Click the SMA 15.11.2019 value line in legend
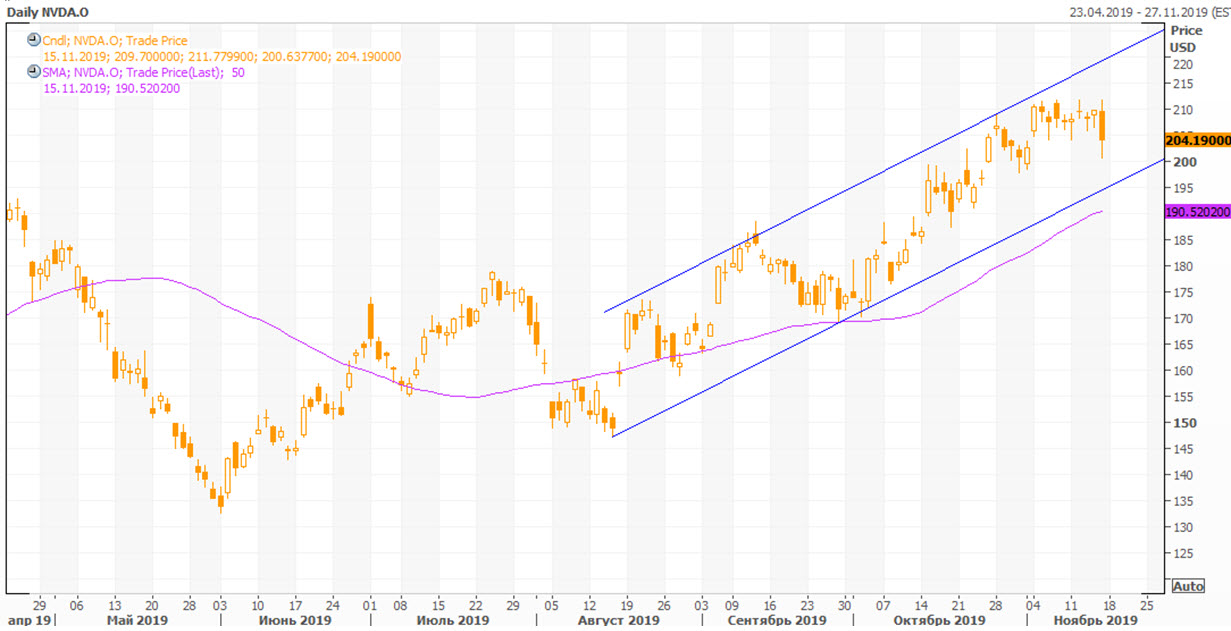 (111, 89)
